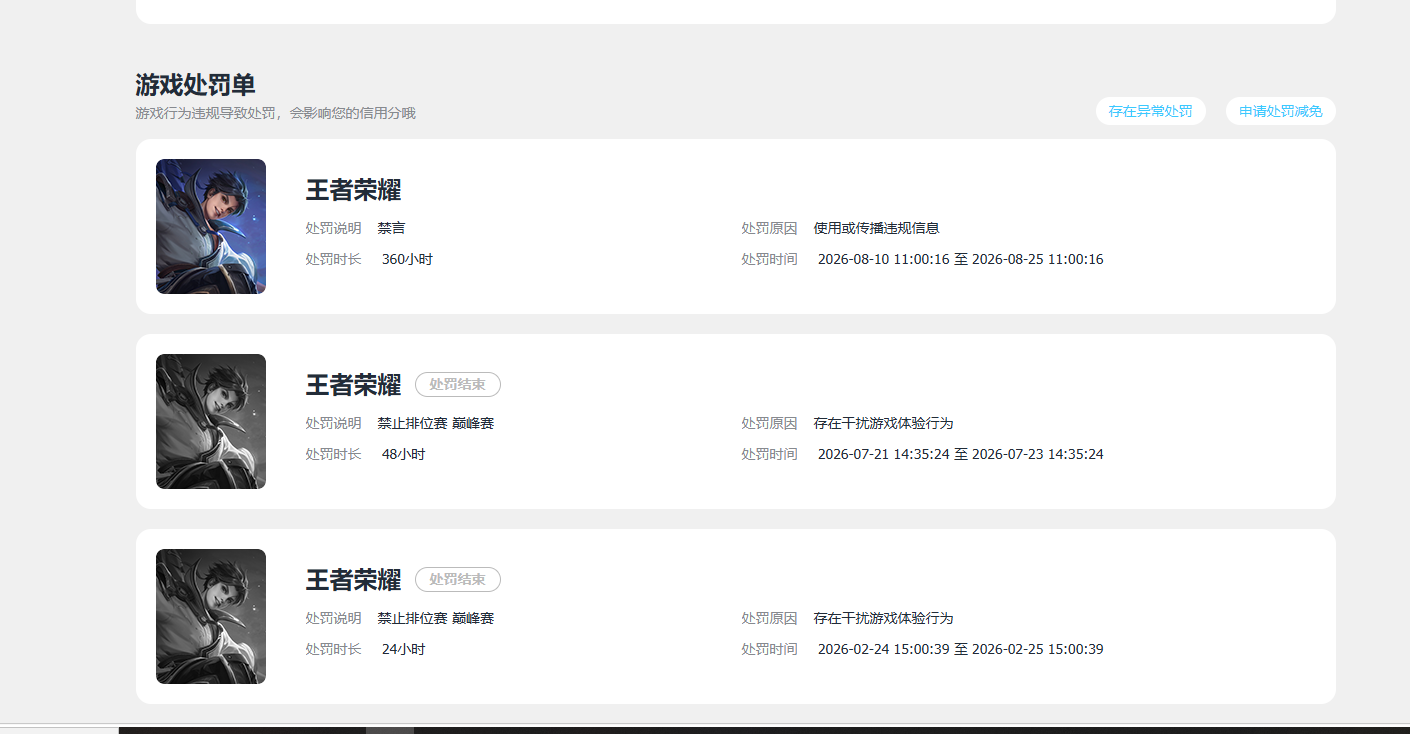
Task: Click the time range starting 2026-08-10 11:00:16
Action: (960, 259)
